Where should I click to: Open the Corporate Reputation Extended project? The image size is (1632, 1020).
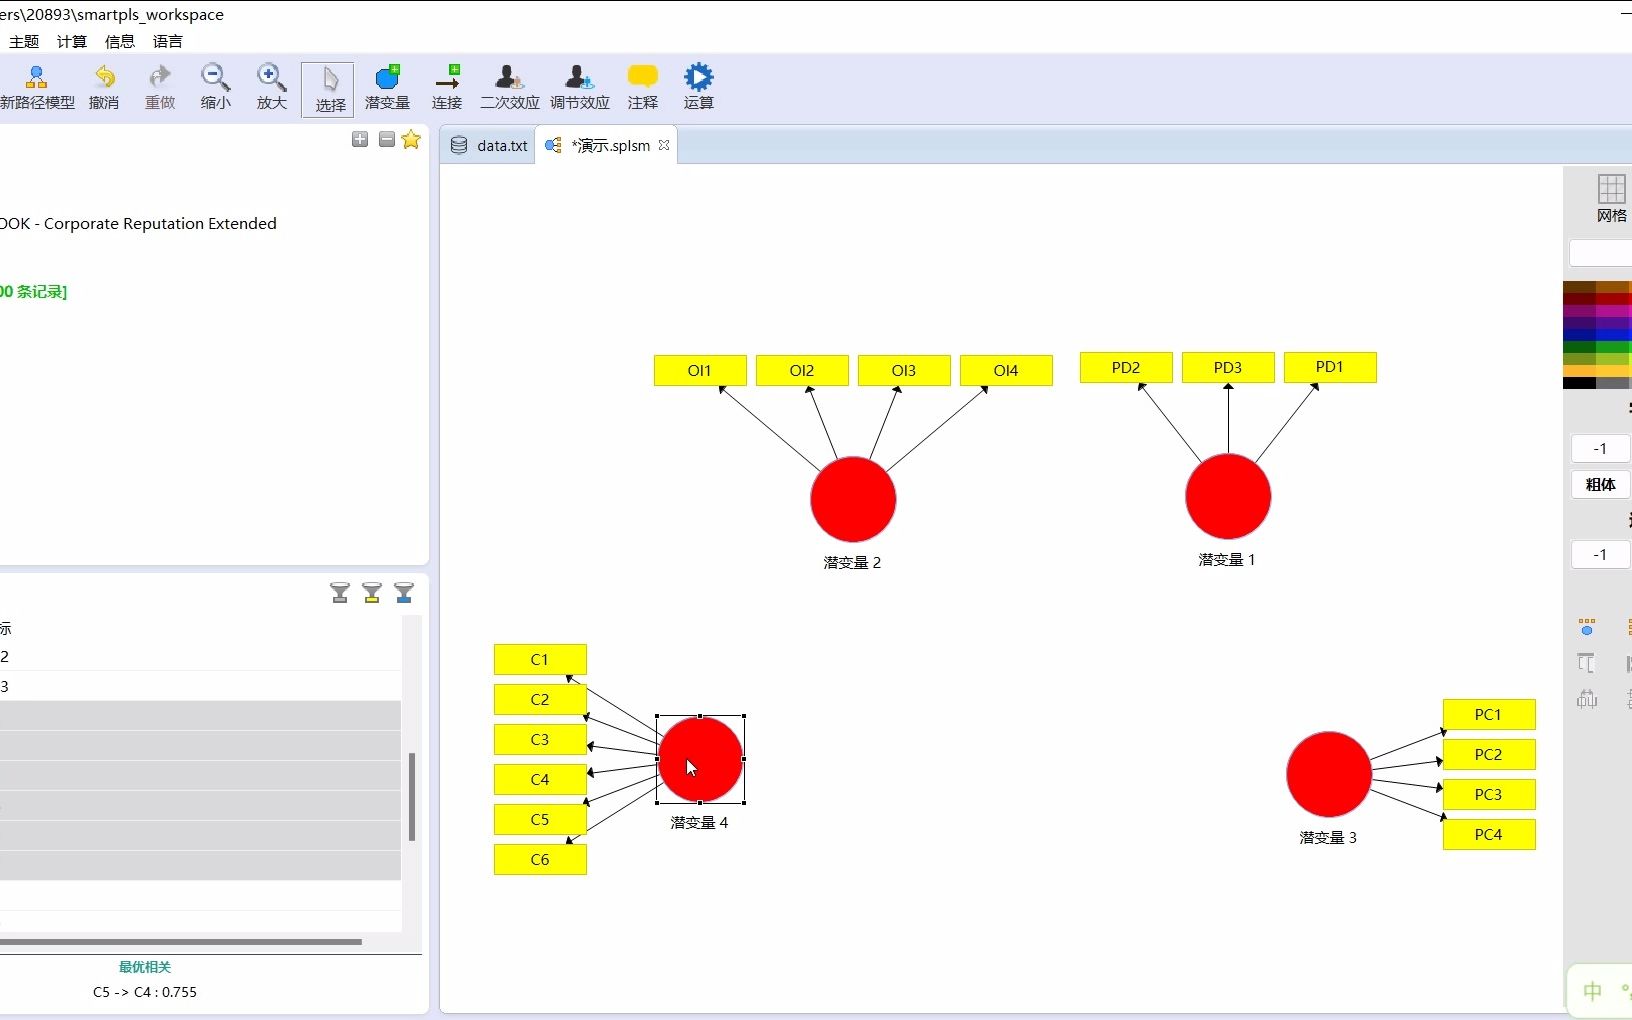138,223
